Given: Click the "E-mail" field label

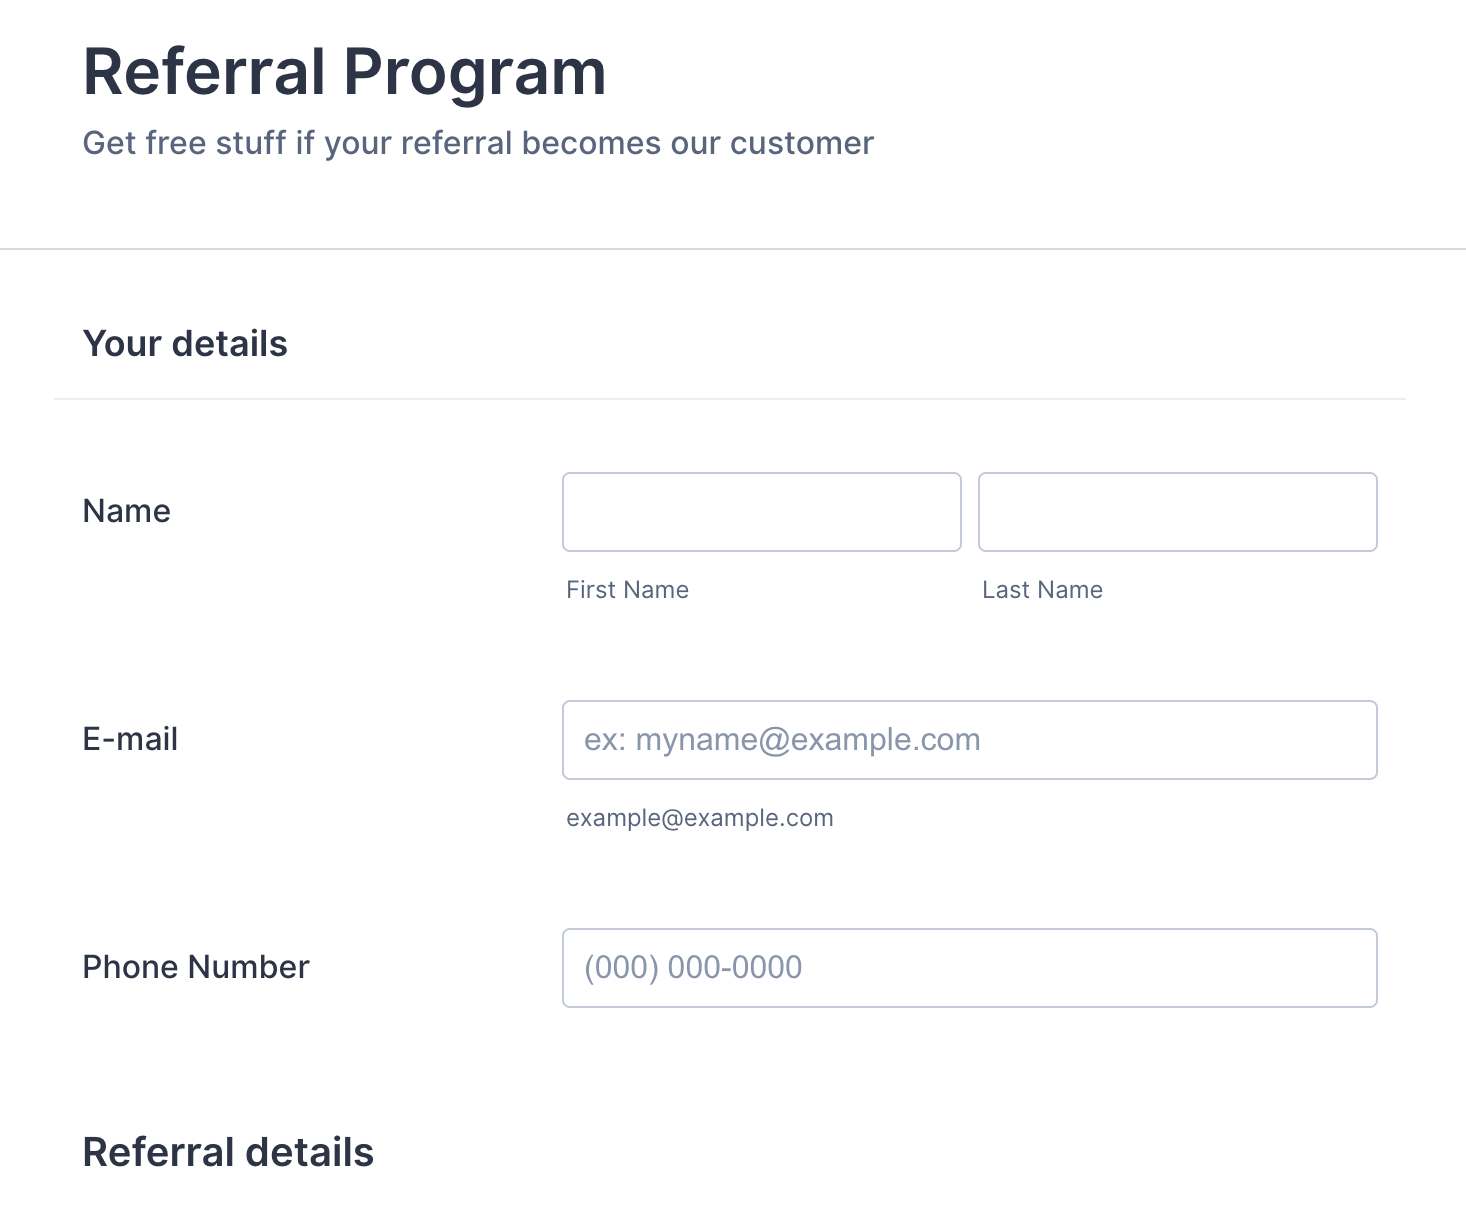Looking at the screenshot, I should click(x=130, y=739).
